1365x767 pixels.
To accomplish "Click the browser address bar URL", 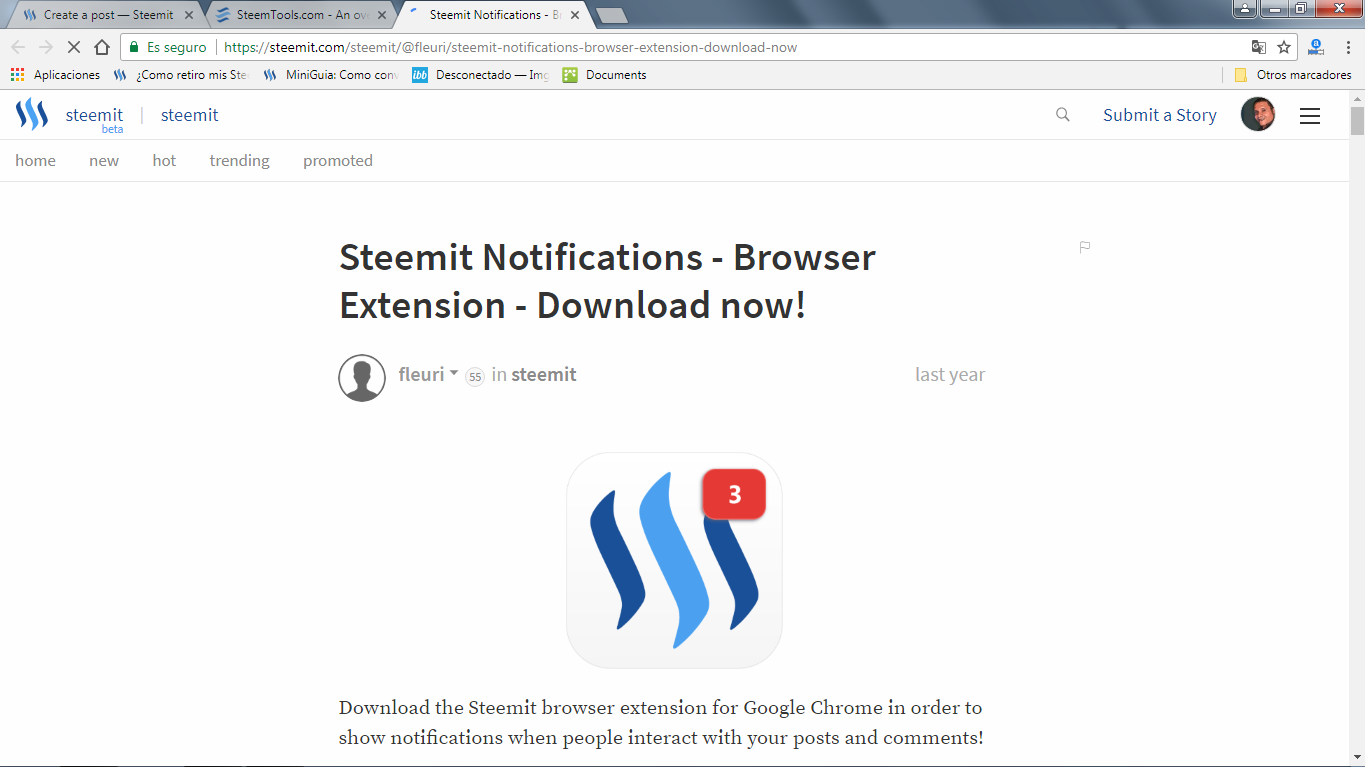I will pyautogui.click(x=511, y=47).
